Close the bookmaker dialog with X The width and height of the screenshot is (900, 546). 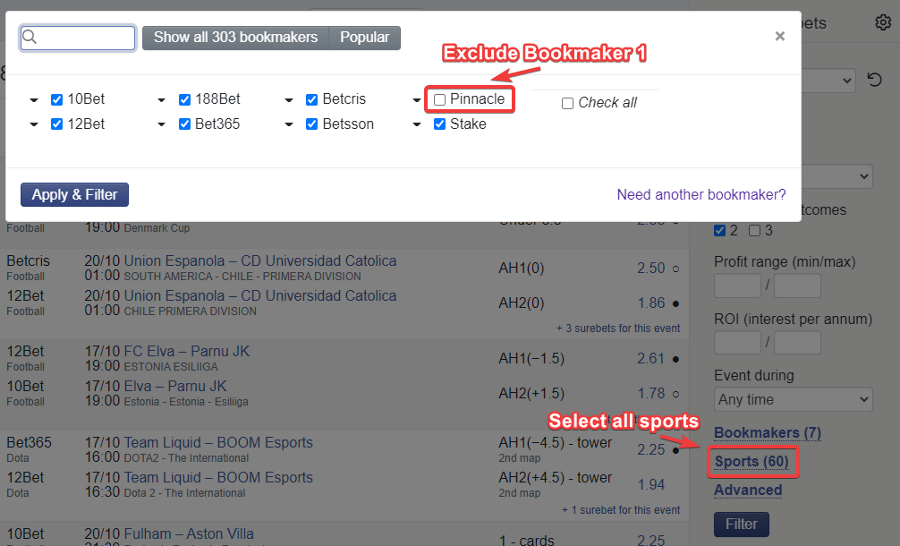[779, 36]
